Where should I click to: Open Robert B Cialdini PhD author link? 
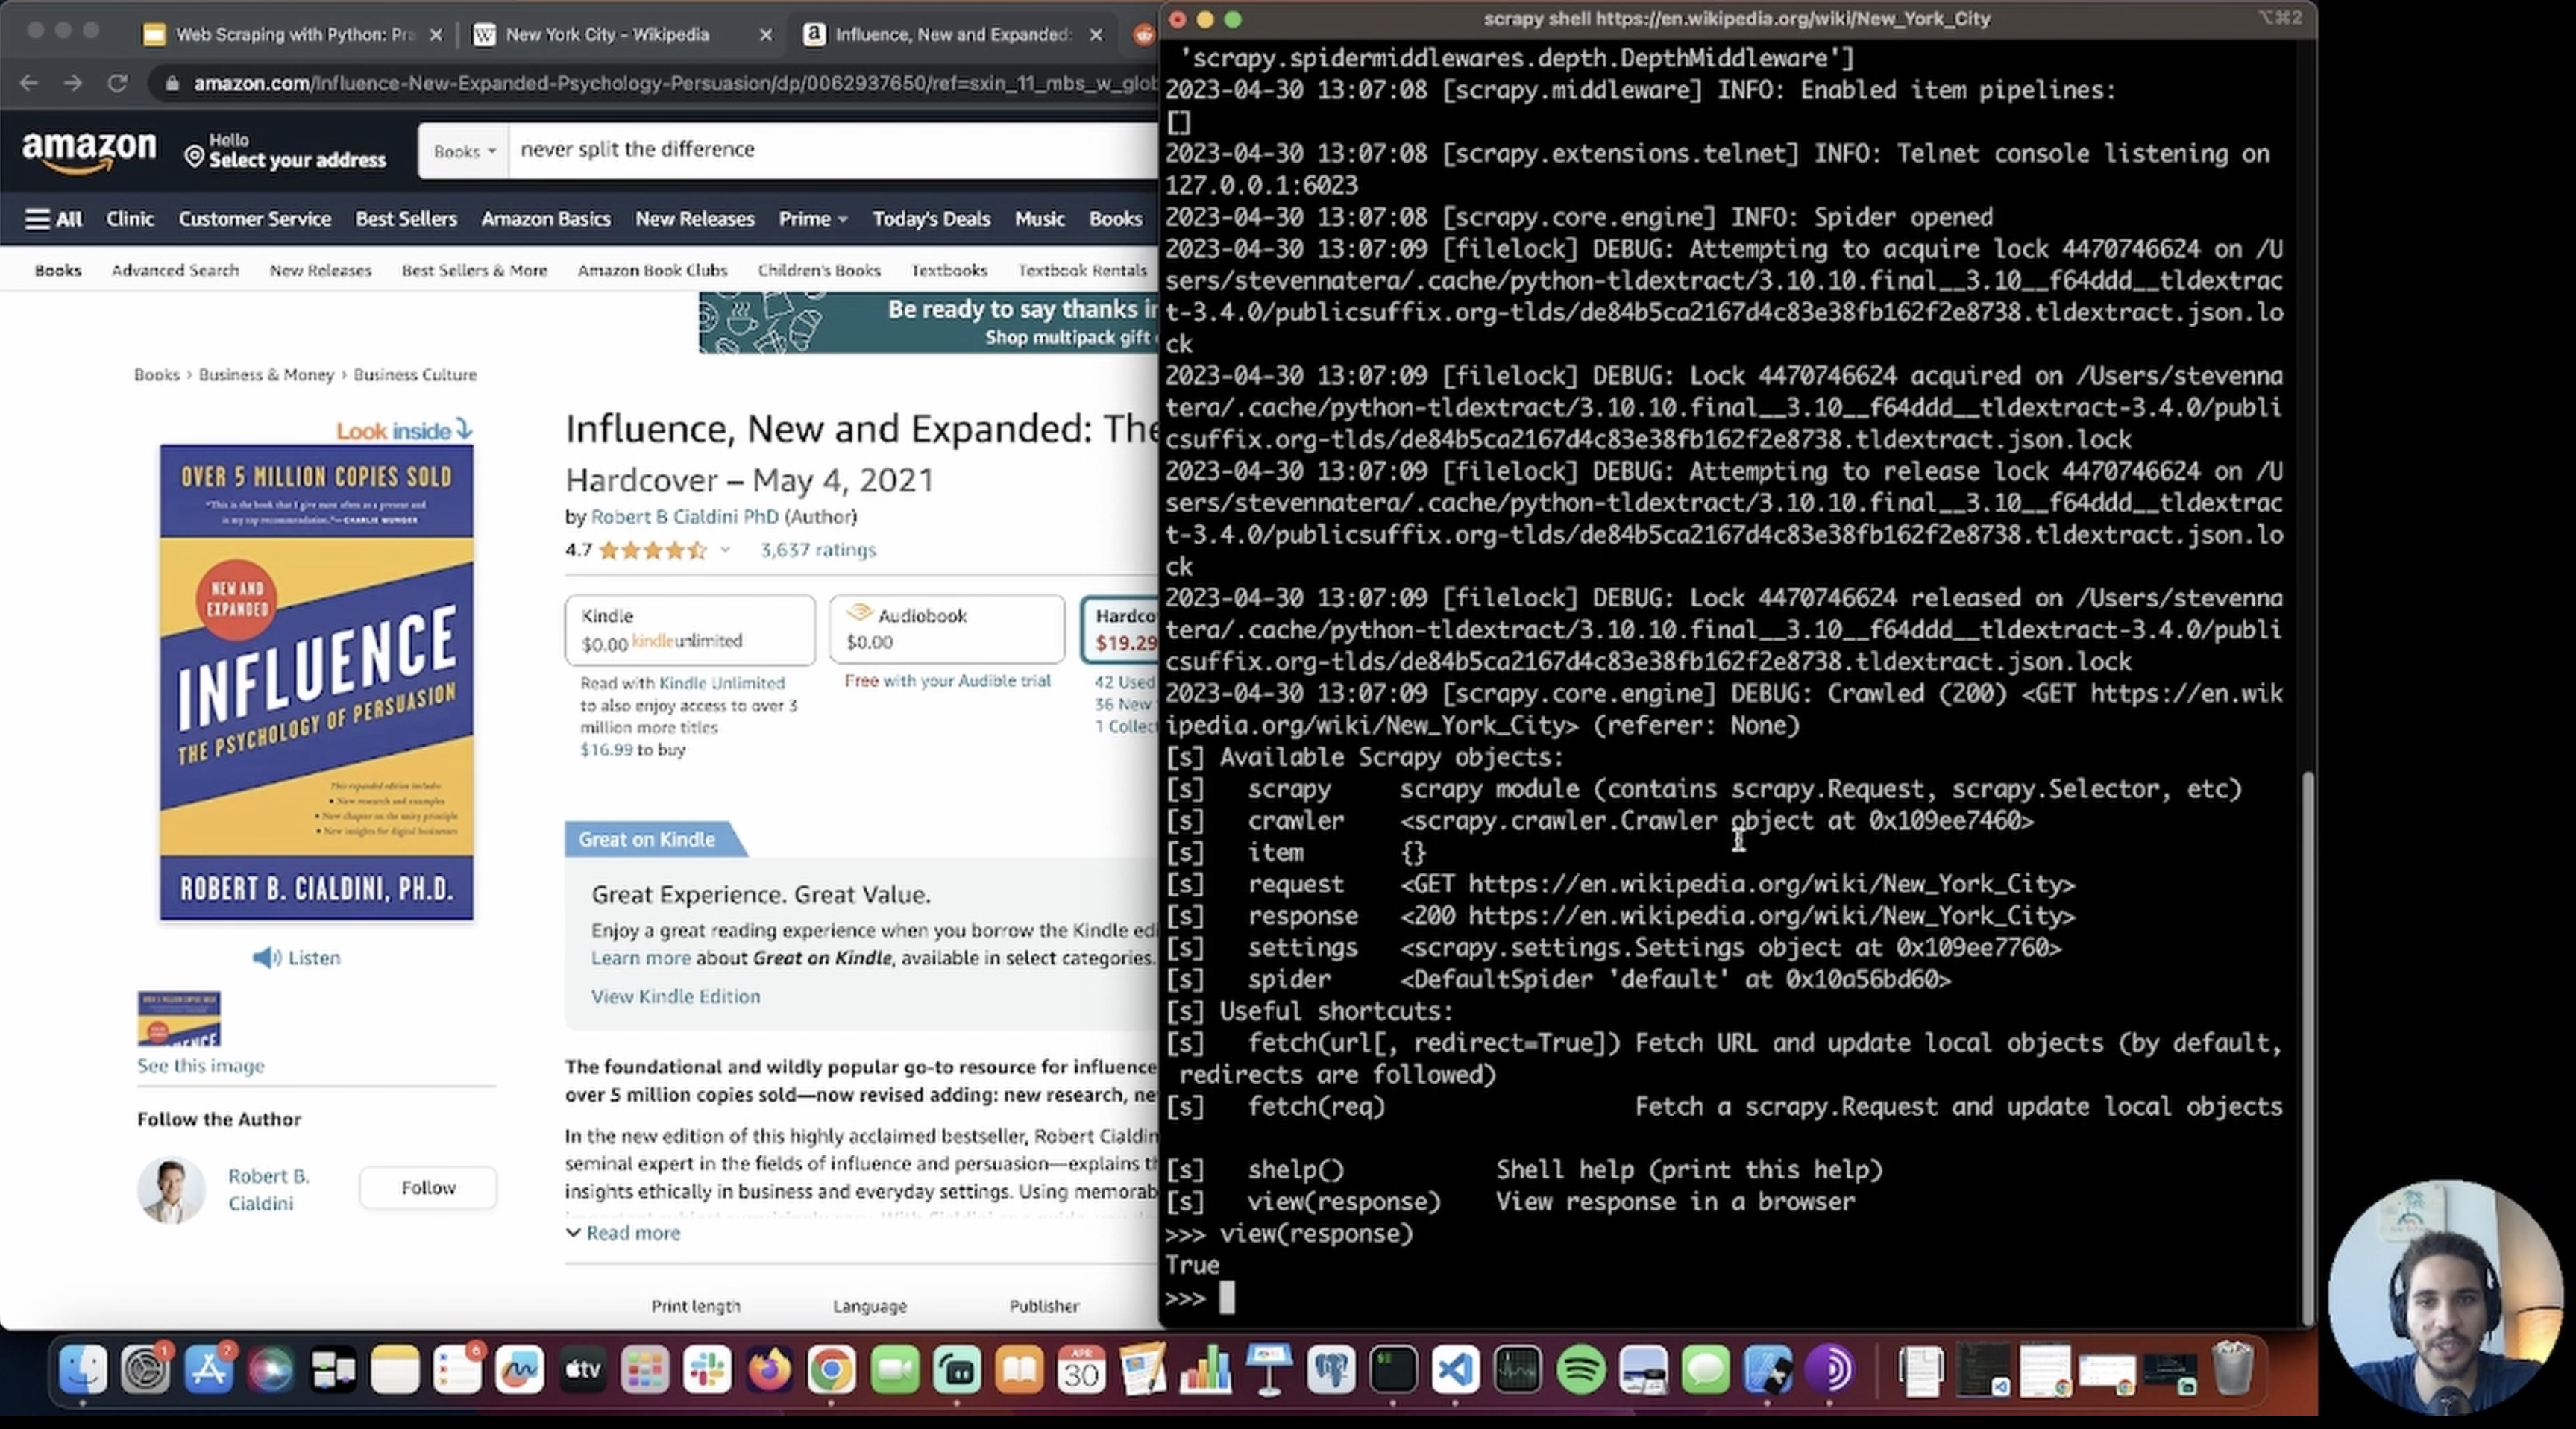(x=684, y=517)
